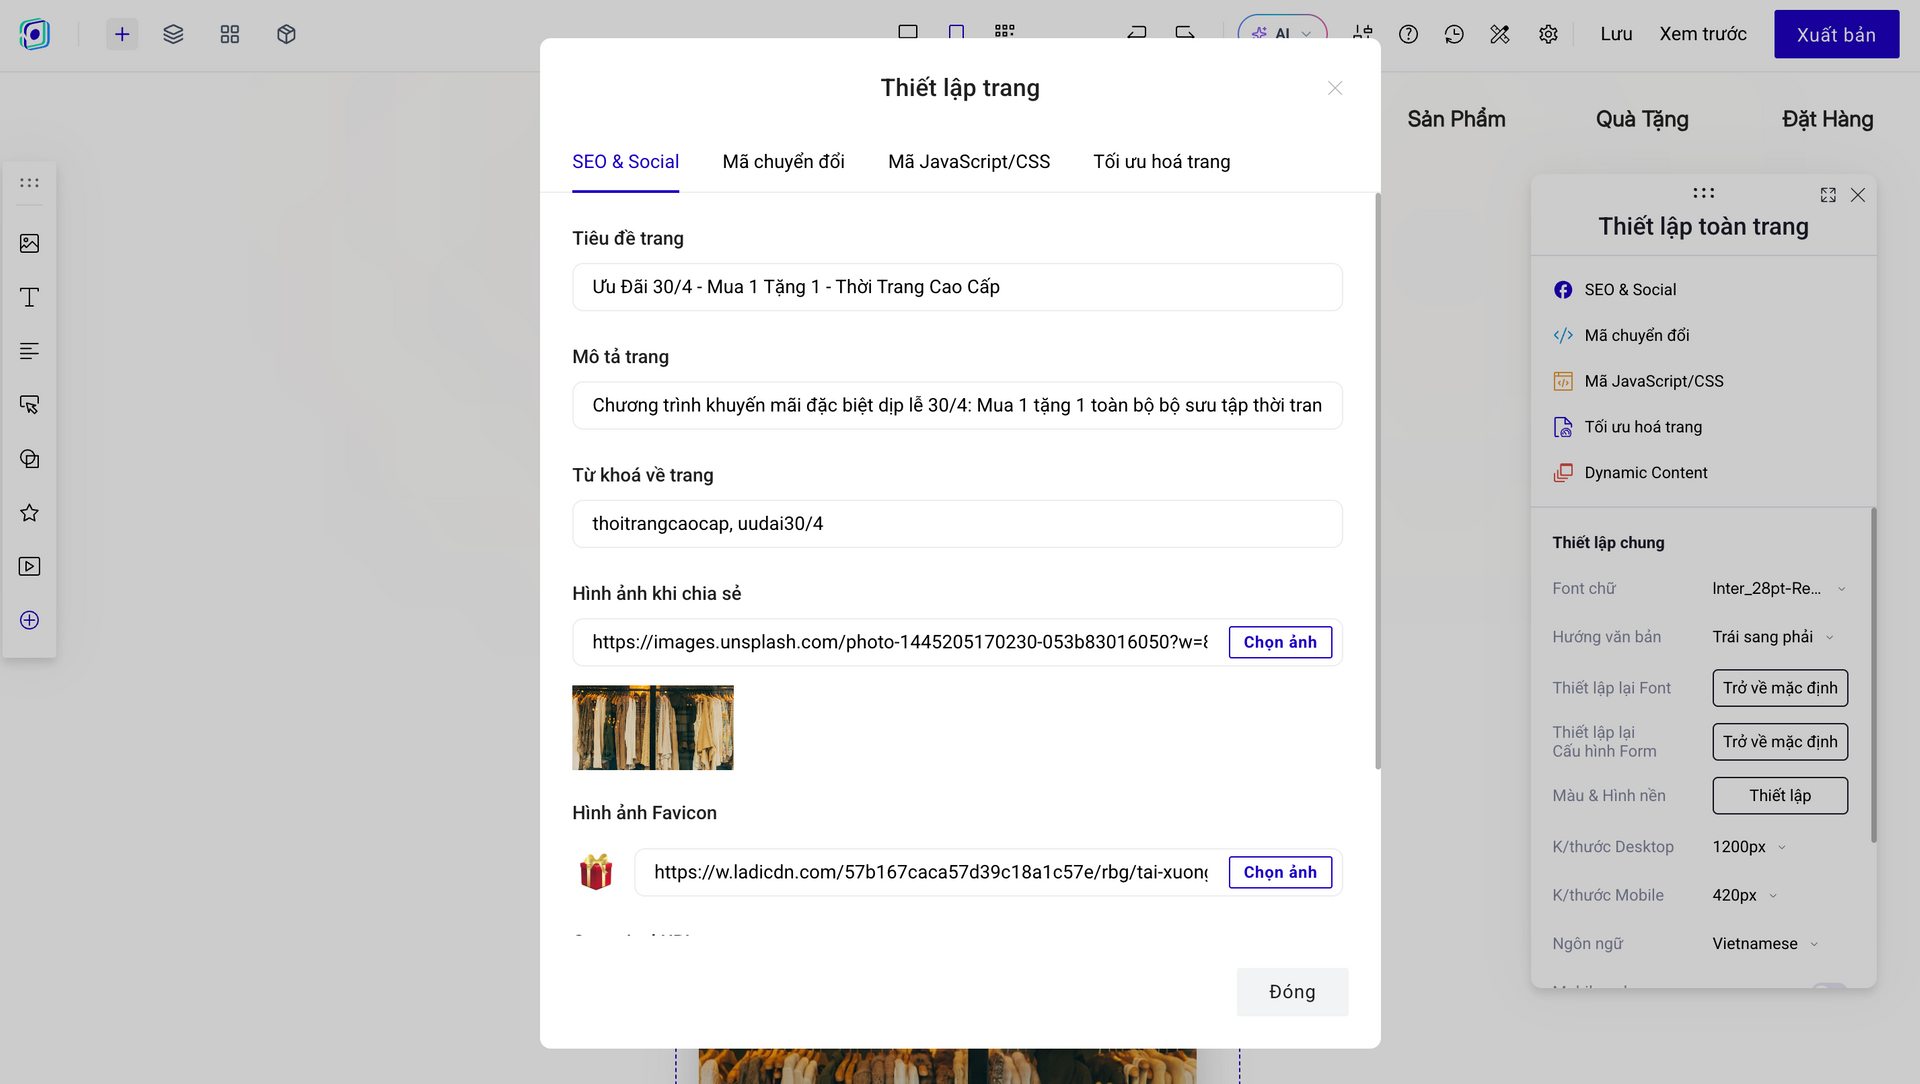Open the paragraph element tool

[29, 350]
